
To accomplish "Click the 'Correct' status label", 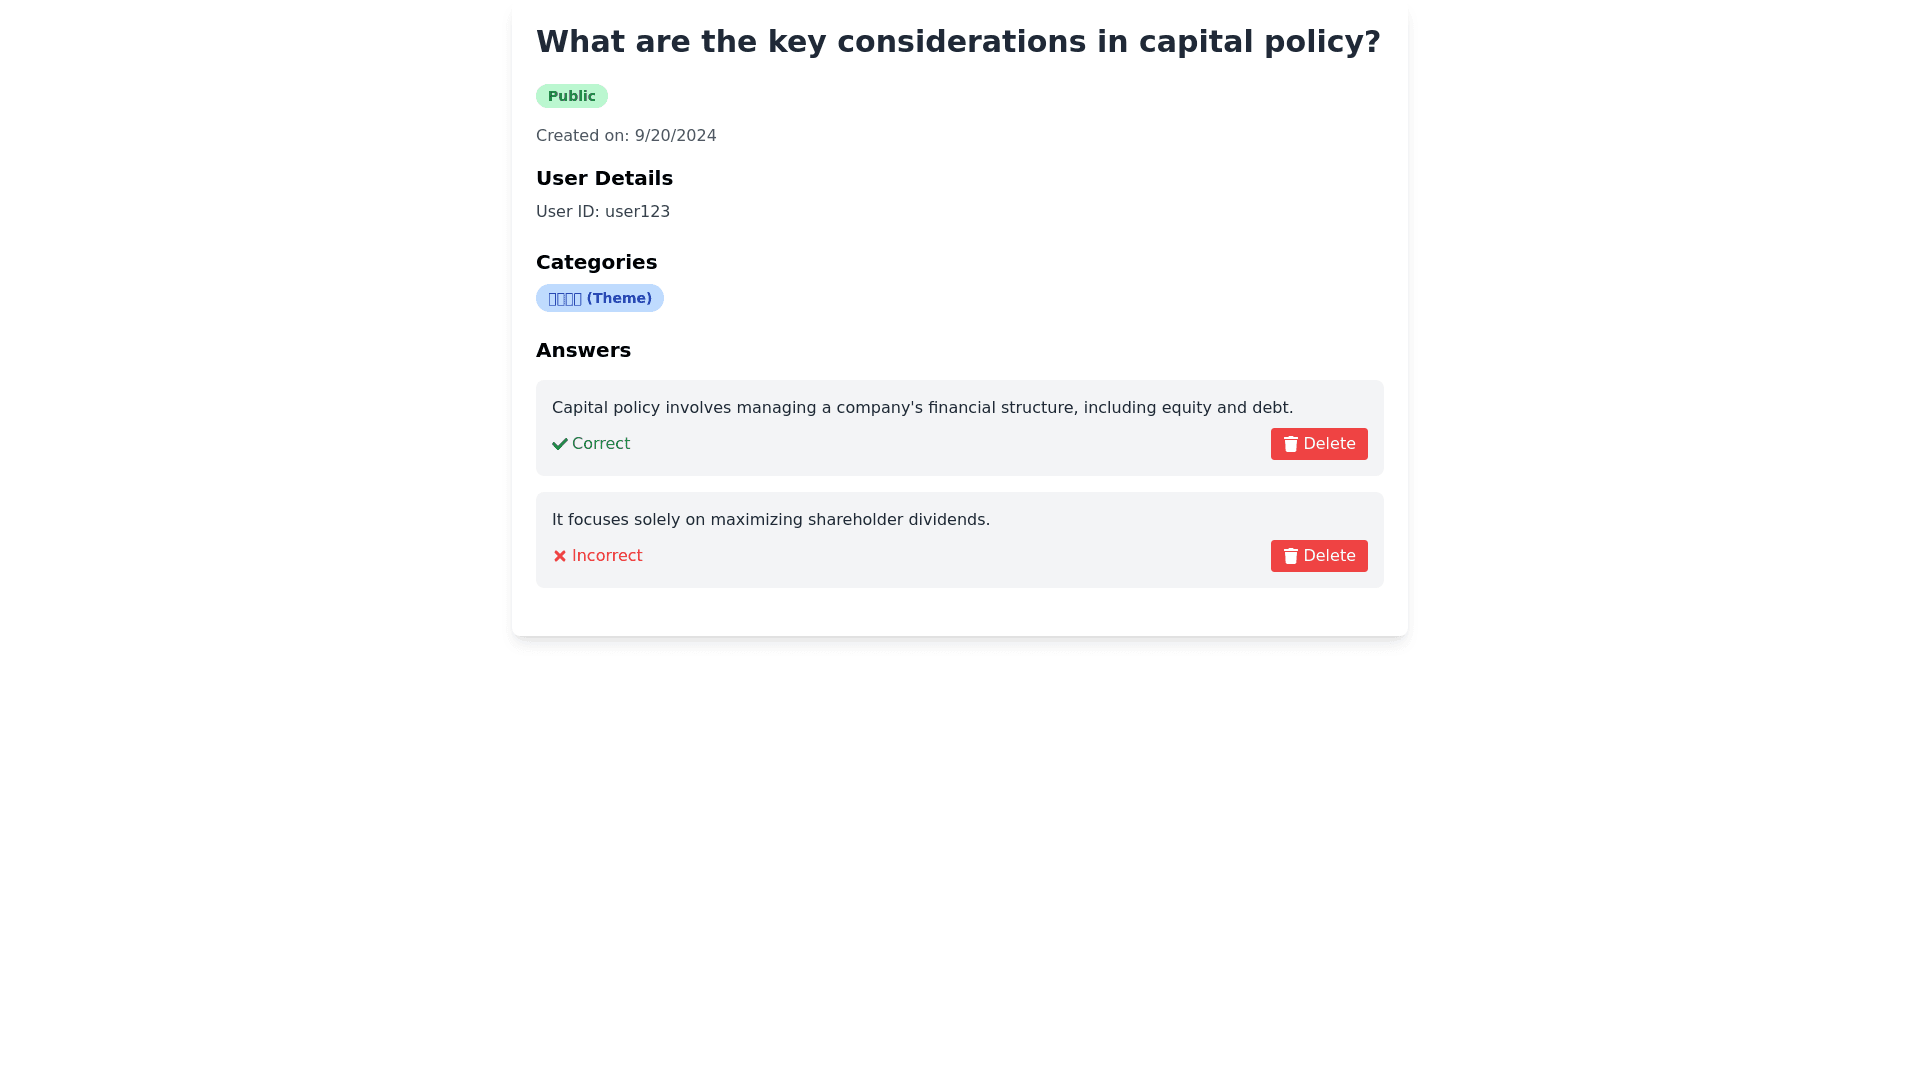I will (x=601, y=444).
